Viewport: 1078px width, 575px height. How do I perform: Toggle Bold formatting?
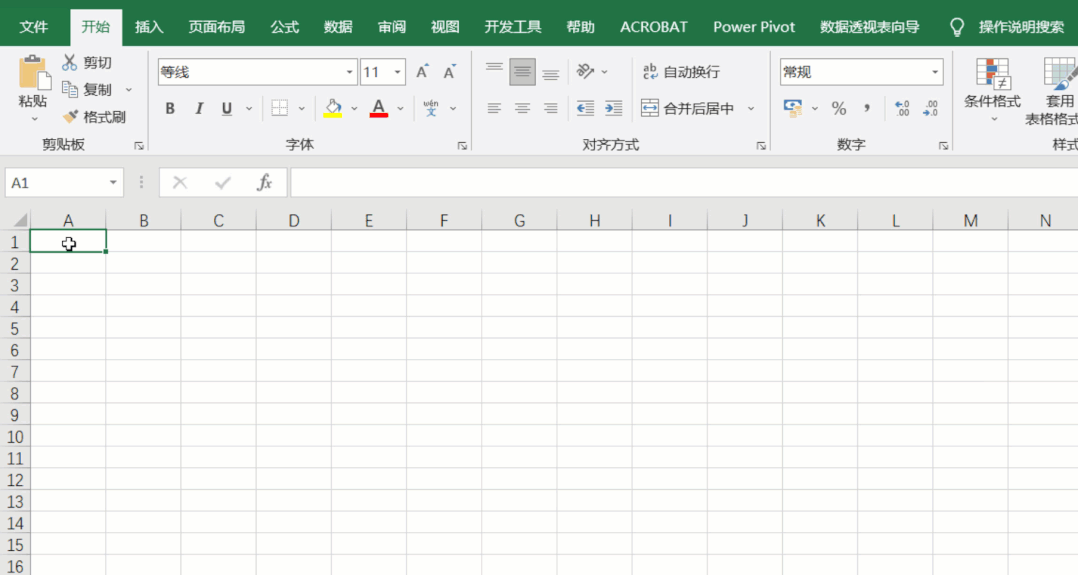pyautogui.click(x=170, y=109)
